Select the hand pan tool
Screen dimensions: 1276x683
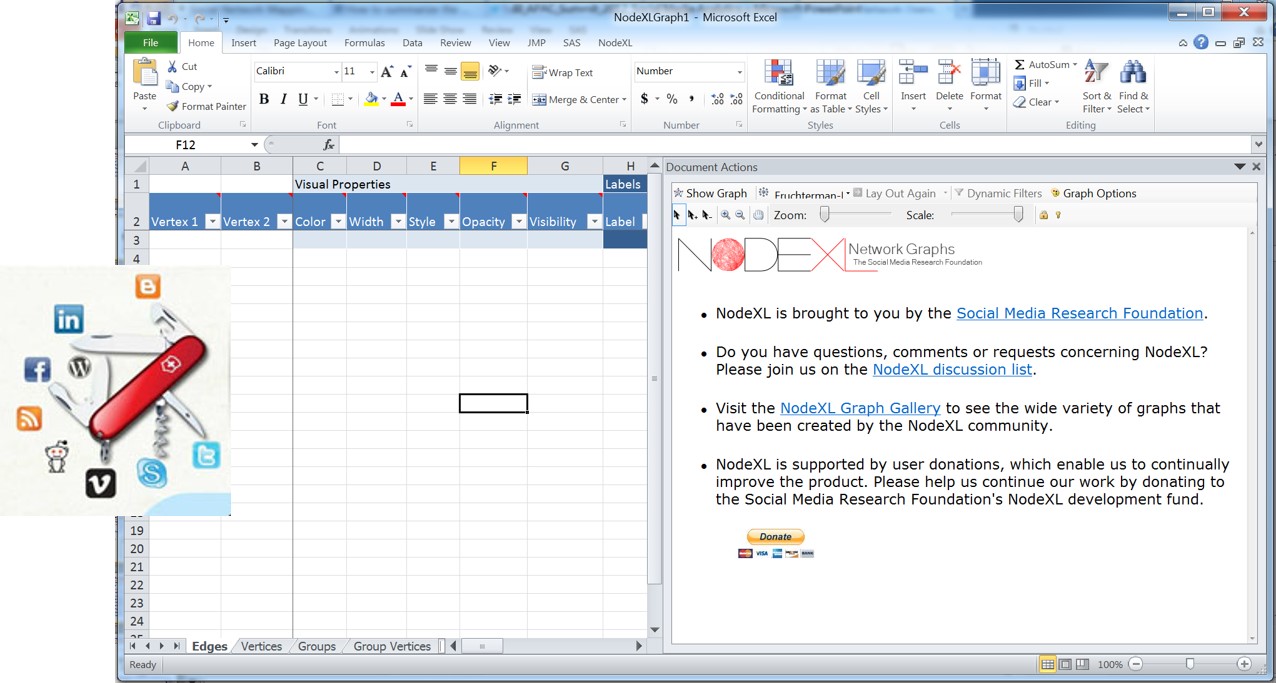758,215
